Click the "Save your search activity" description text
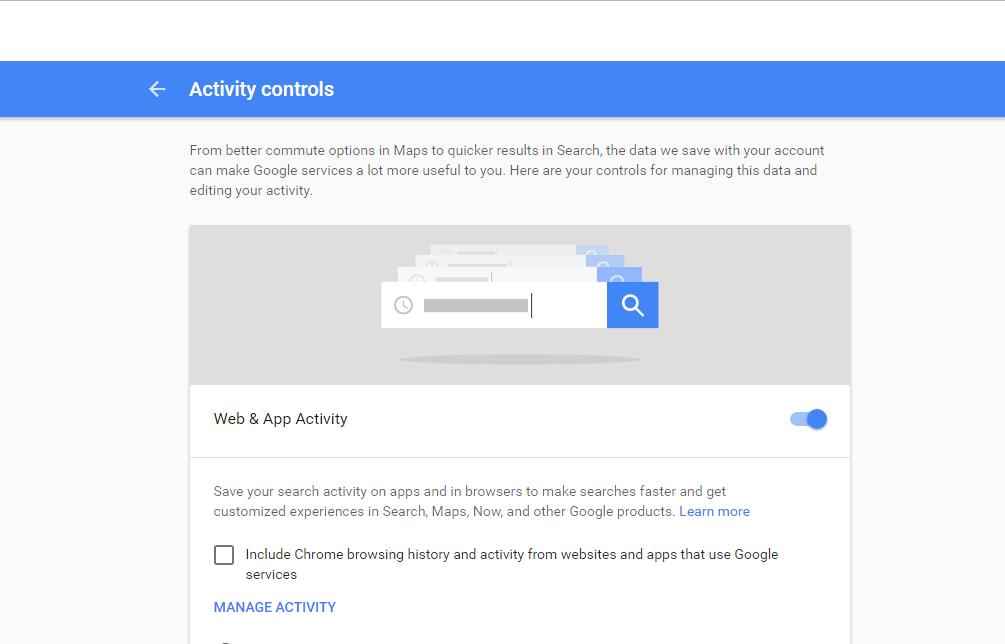Image resolution: width=1005 pixels, height=644 pixels. [481, 501]
